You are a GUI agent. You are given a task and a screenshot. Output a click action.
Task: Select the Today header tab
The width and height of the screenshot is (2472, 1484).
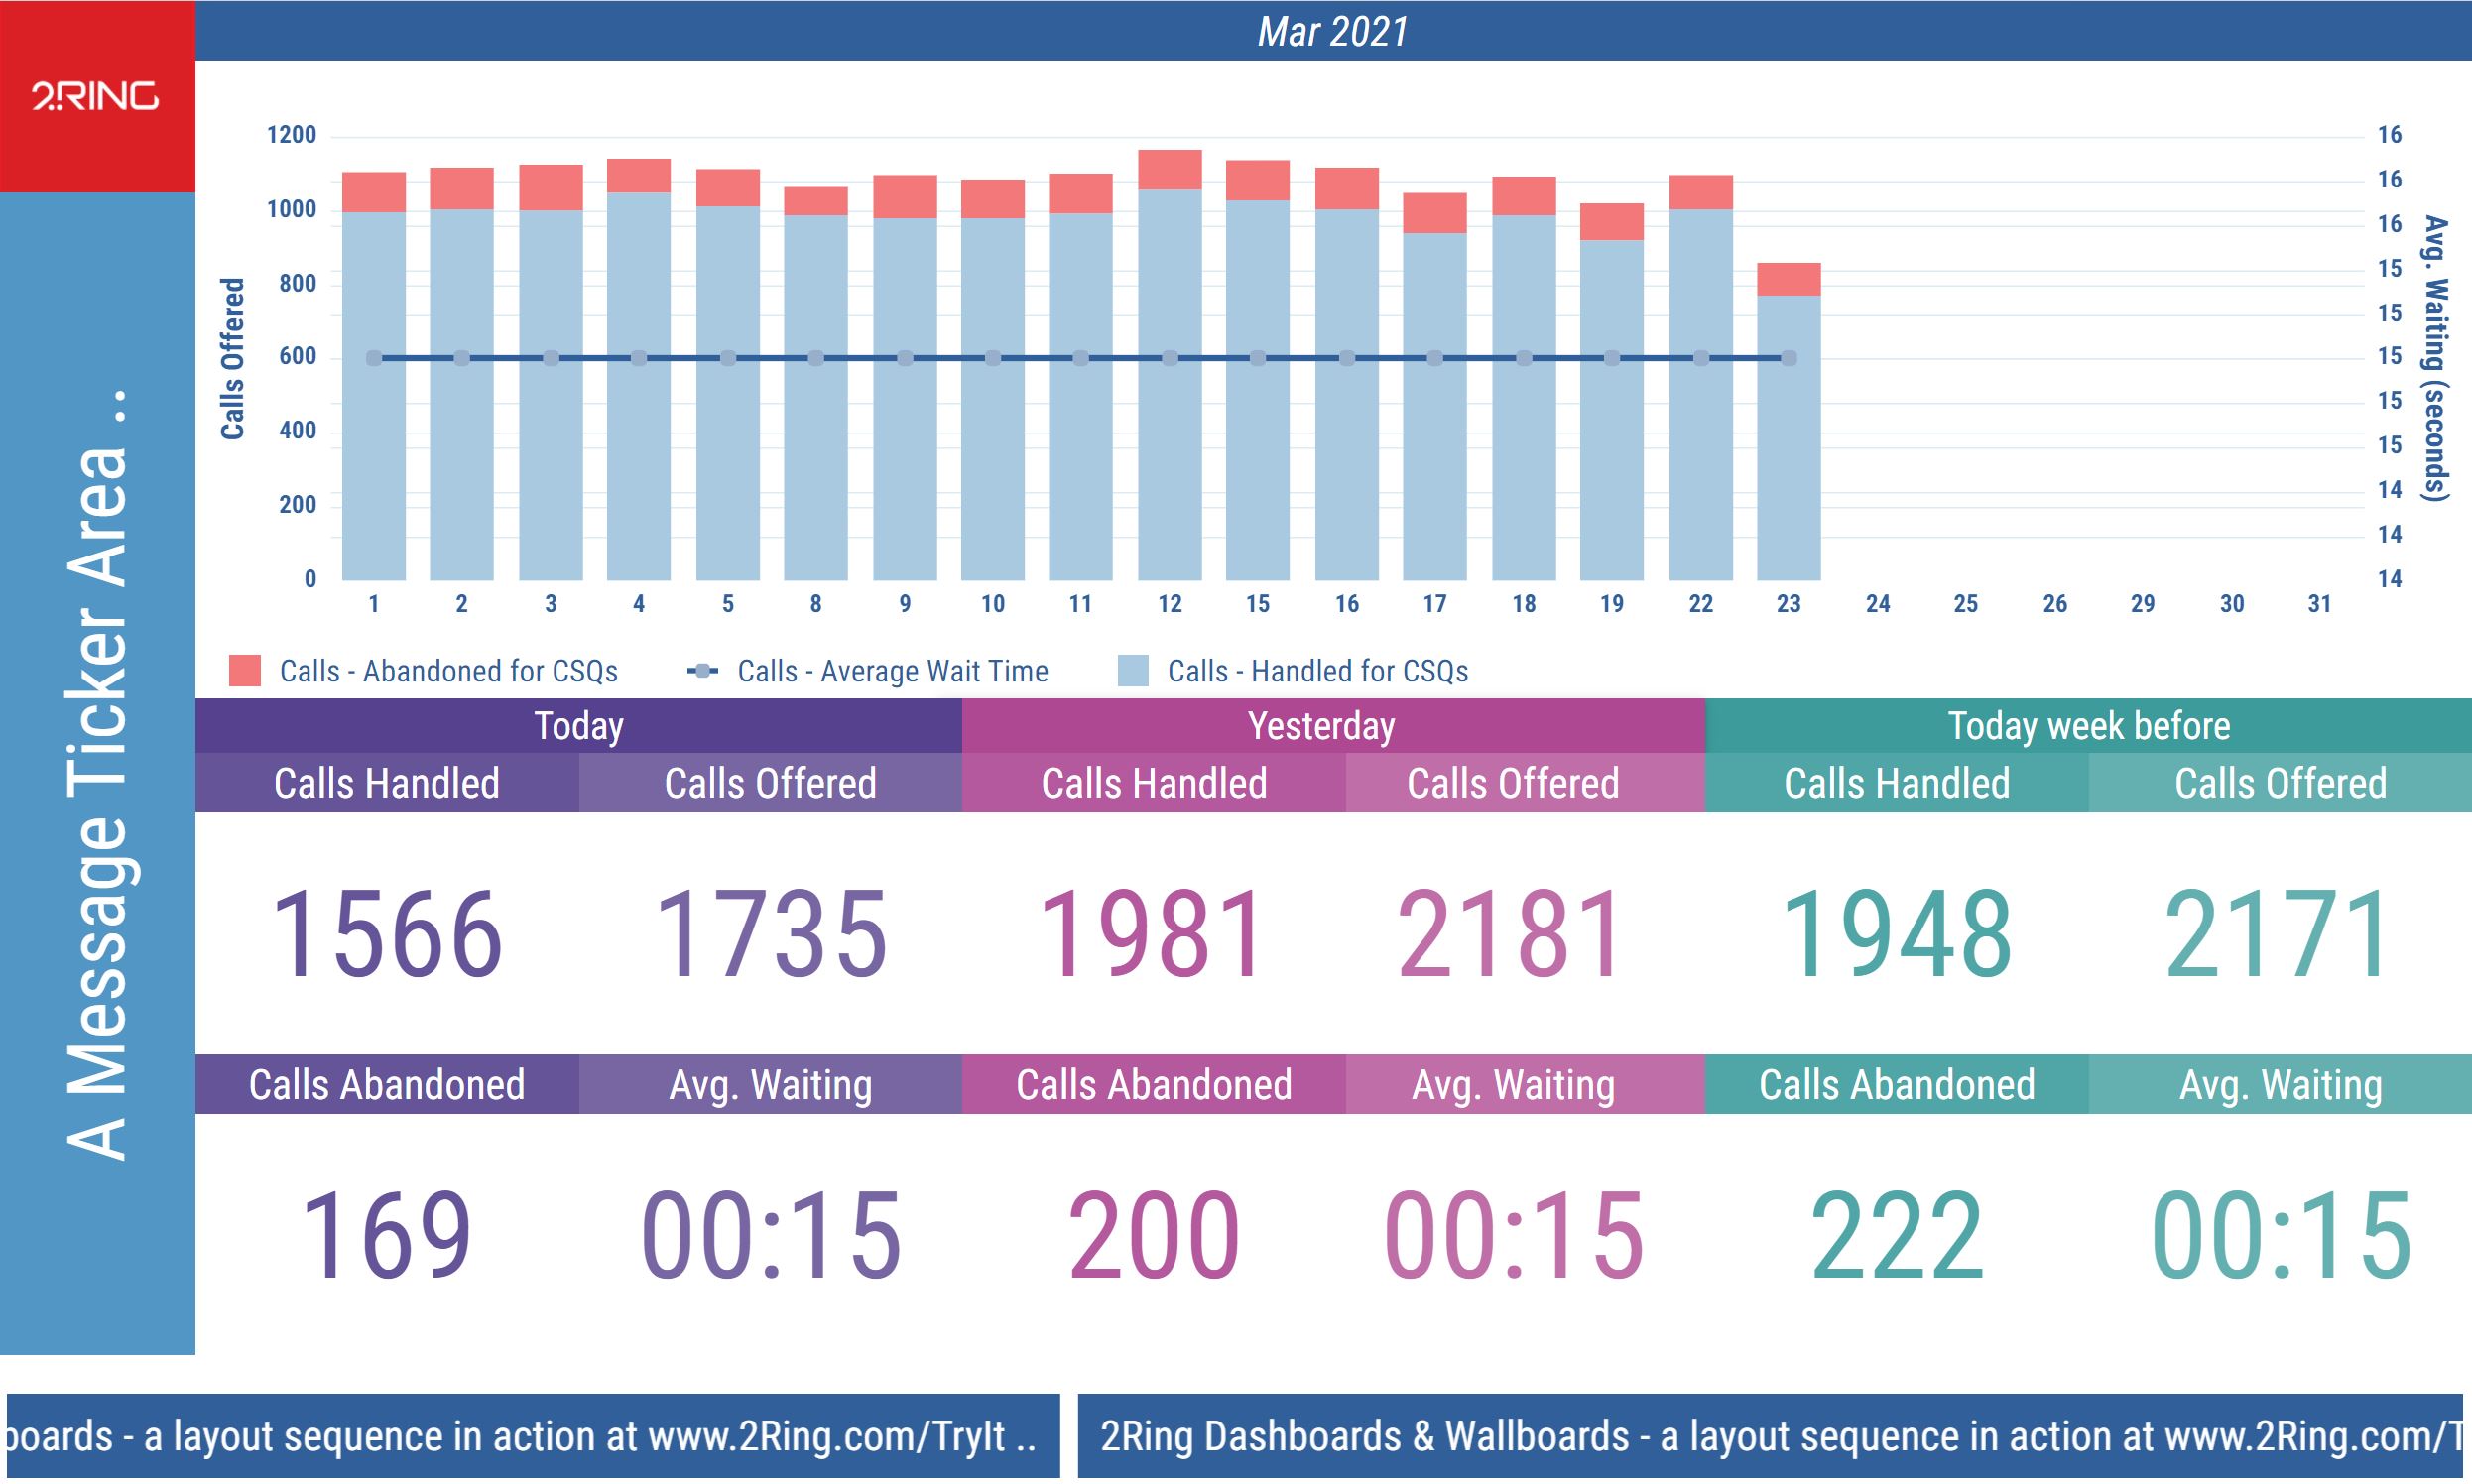(578, 726)
